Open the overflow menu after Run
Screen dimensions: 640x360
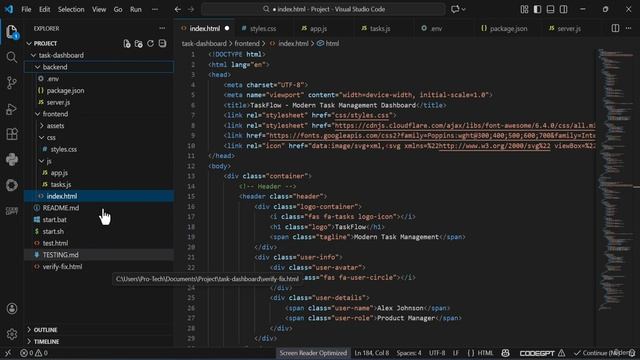(155, 9)
